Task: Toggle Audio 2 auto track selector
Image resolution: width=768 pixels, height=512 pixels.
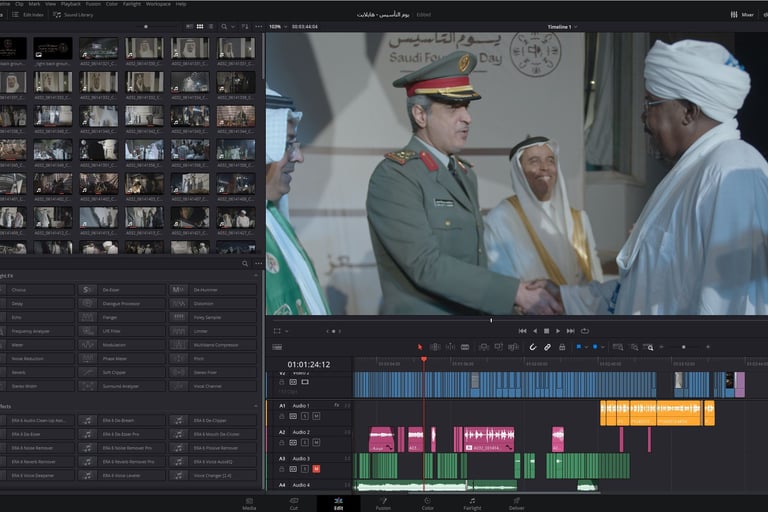Action: pos(293,442)
